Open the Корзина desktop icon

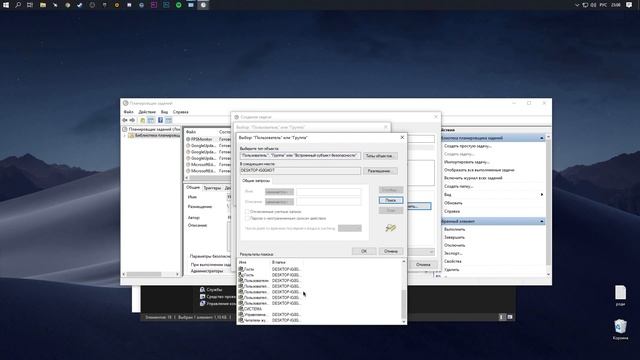(x=620, y=329)
